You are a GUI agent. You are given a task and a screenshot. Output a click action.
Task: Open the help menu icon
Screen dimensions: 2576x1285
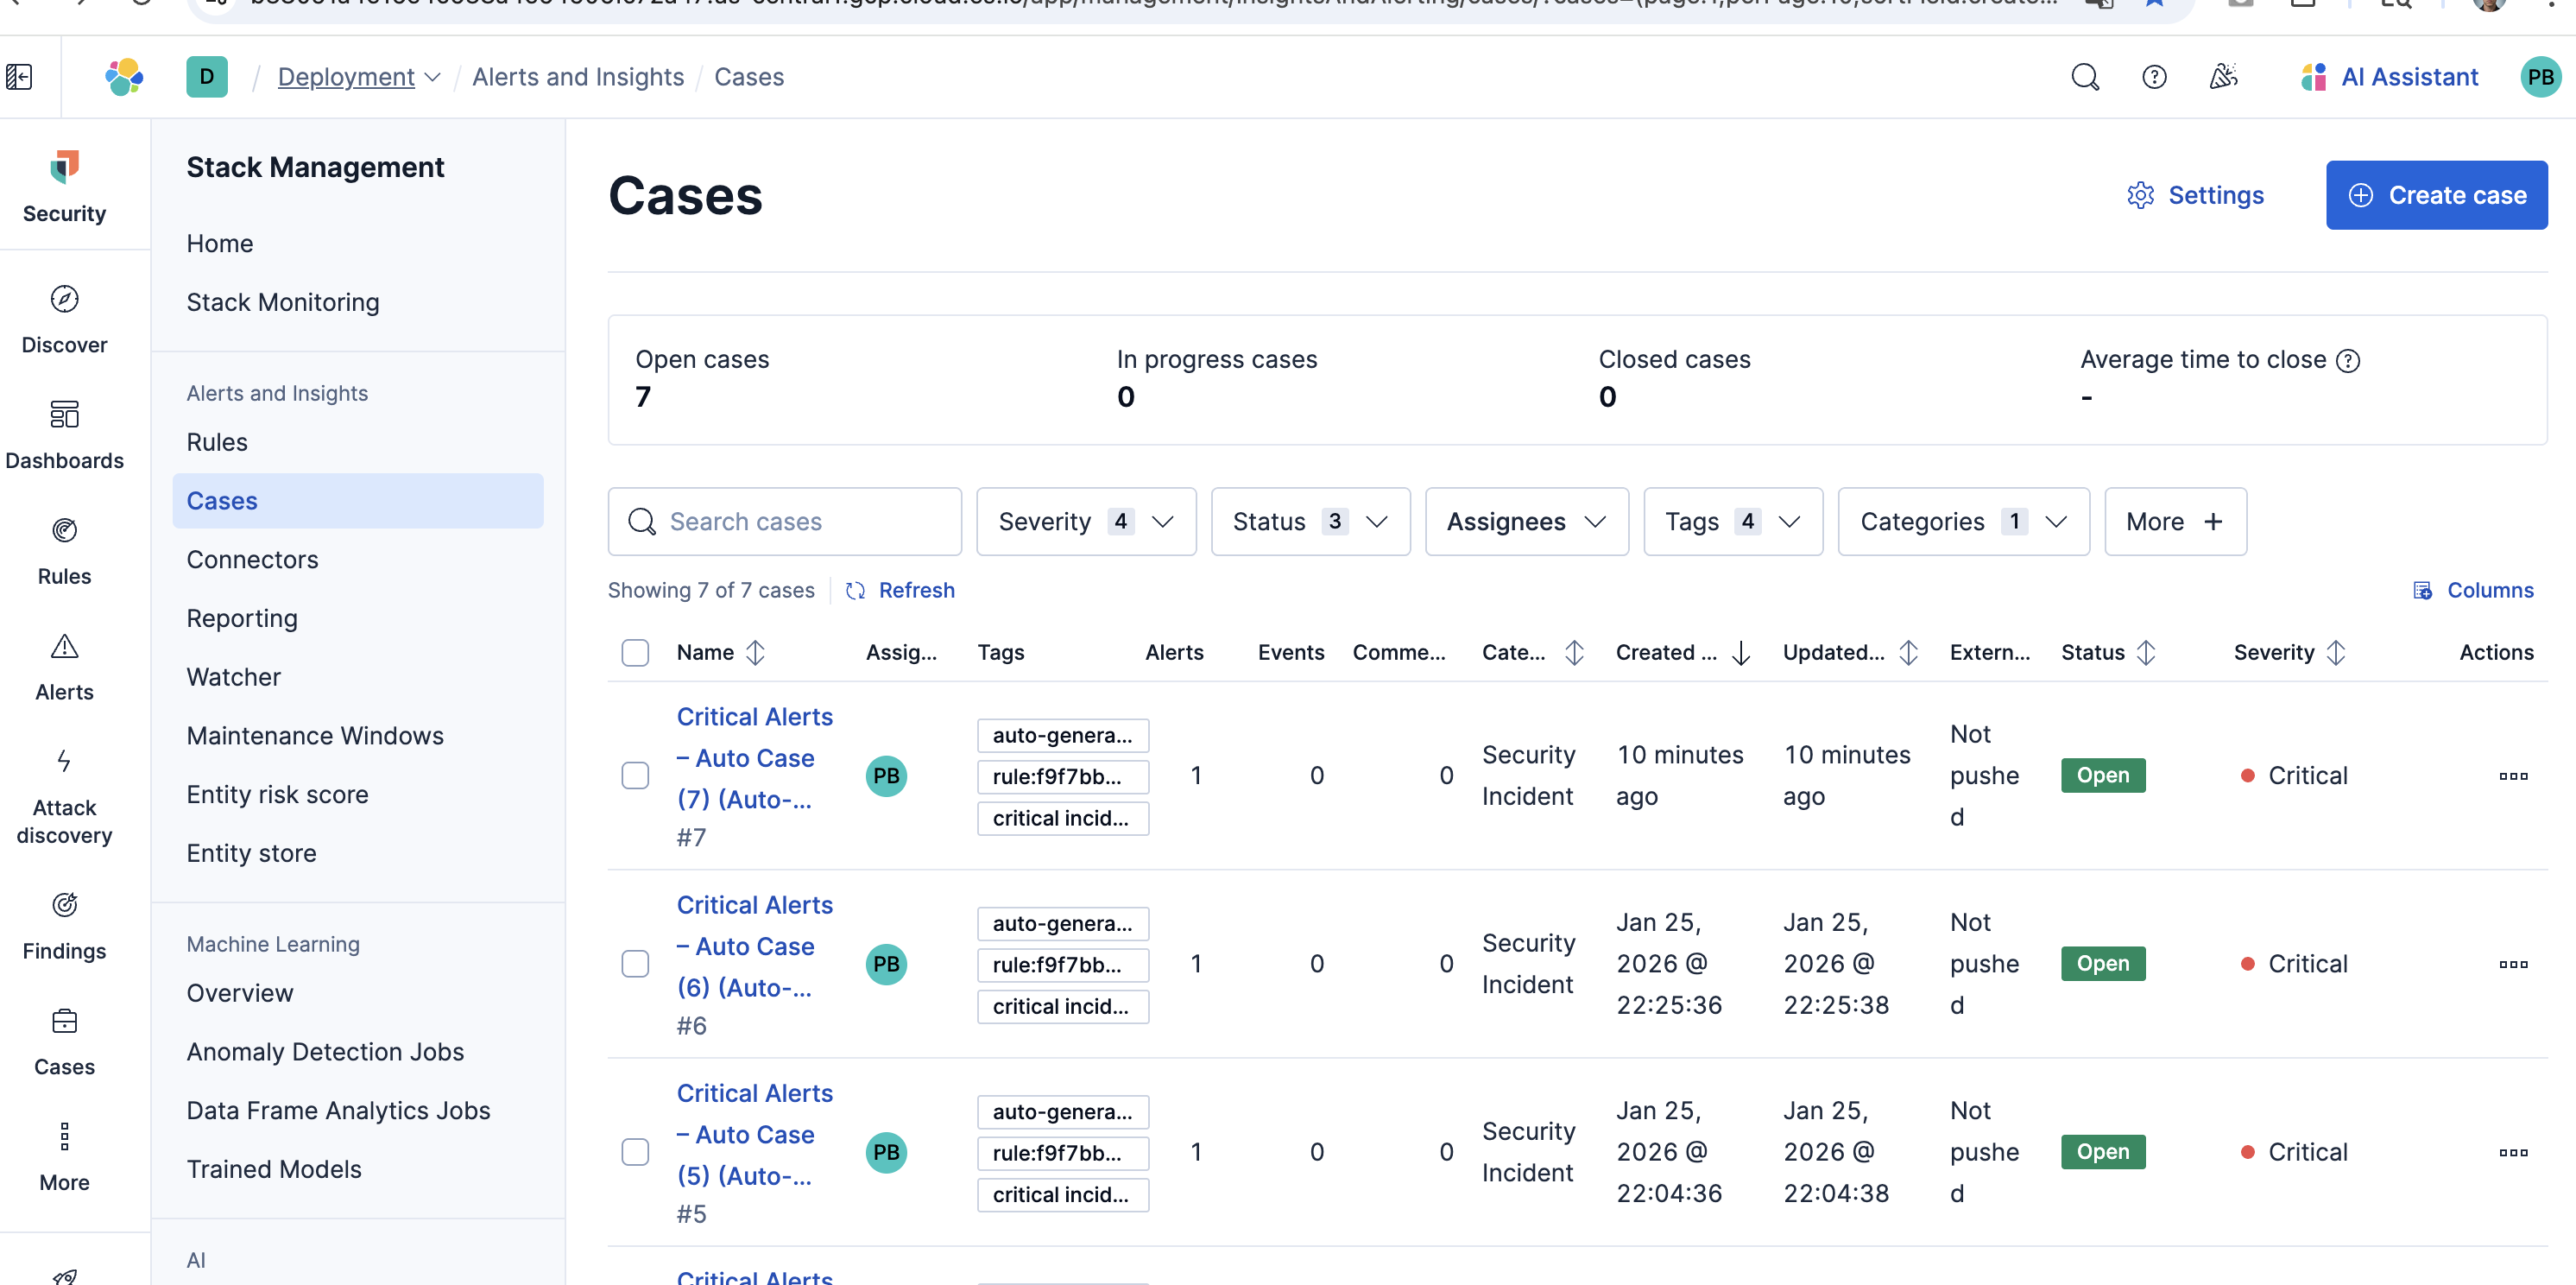[x=2153, y=77]
